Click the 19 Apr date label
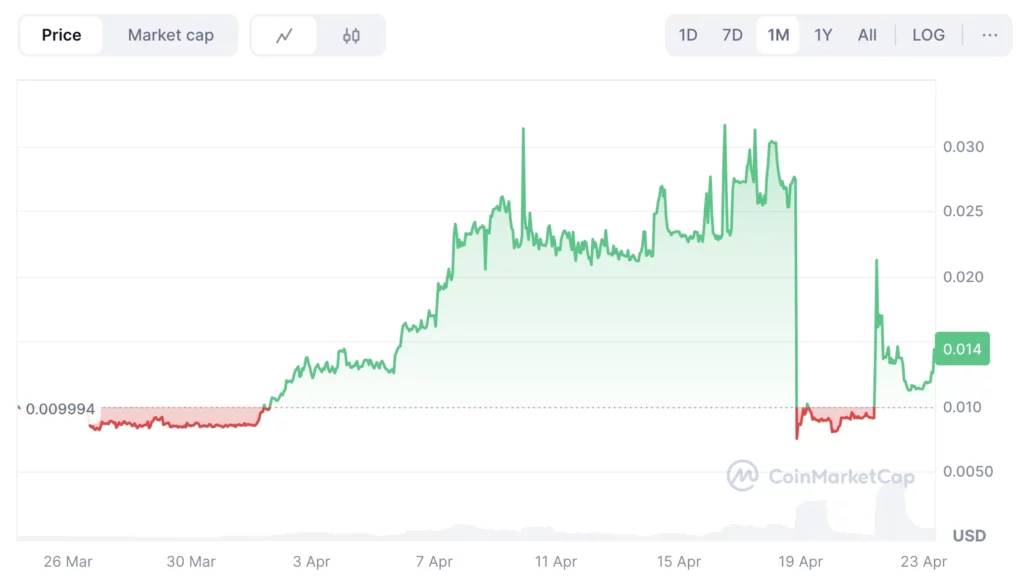Viewport: 1024px width, 587px height. [x=799, y=562]
